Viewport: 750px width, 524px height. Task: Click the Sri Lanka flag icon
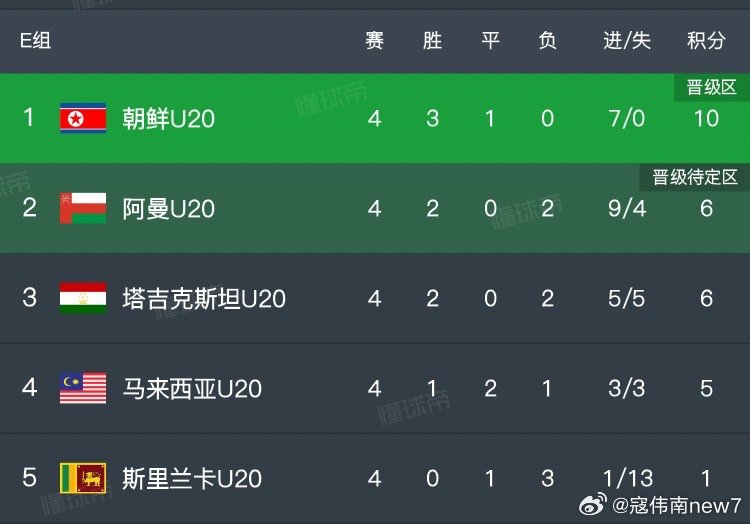coord(83,478)
